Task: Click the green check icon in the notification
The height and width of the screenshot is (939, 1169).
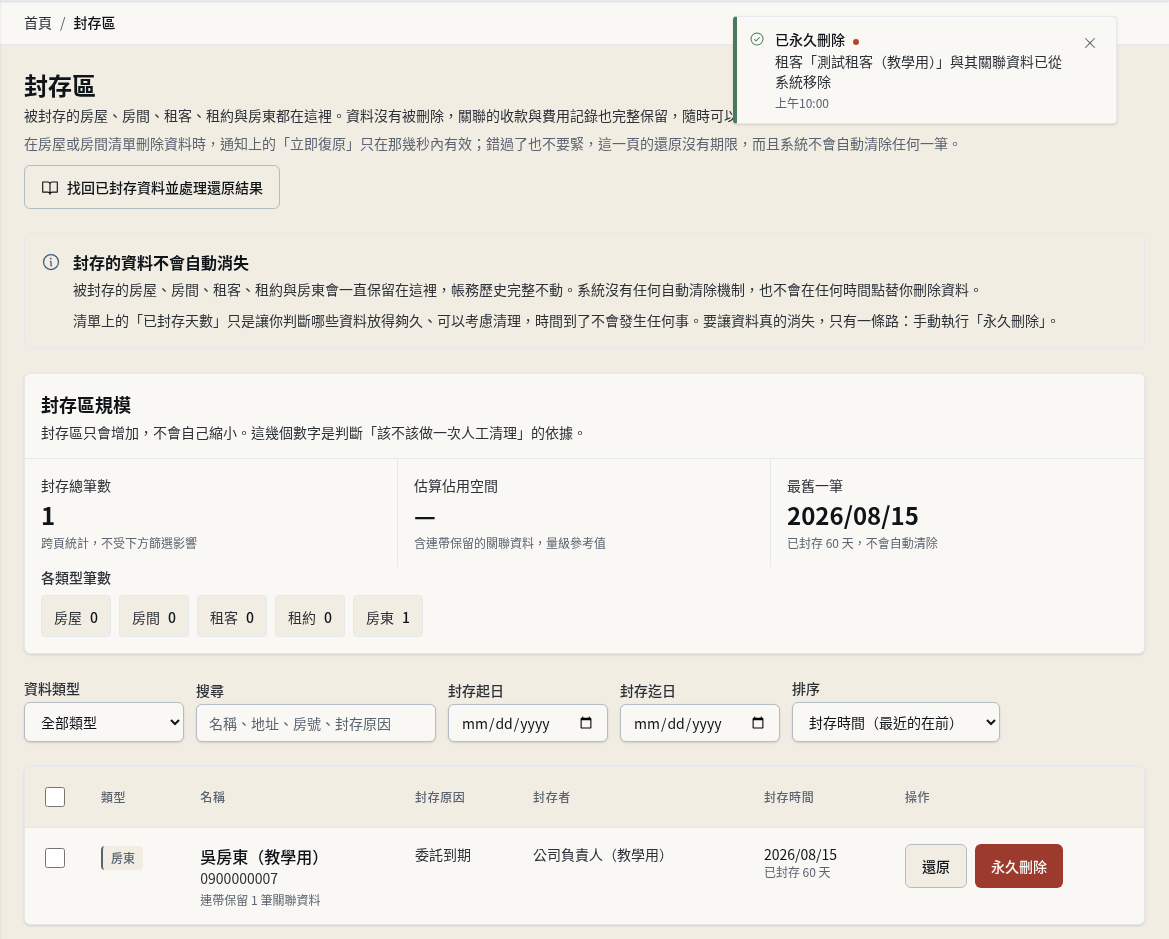Action: 757,39
